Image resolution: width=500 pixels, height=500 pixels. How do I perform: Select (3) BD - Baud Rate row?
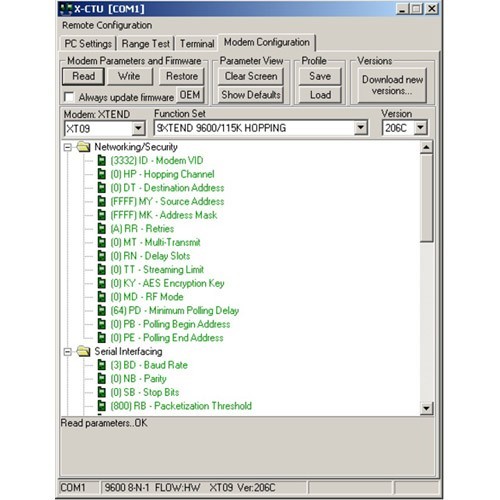(x=149, y=365)
